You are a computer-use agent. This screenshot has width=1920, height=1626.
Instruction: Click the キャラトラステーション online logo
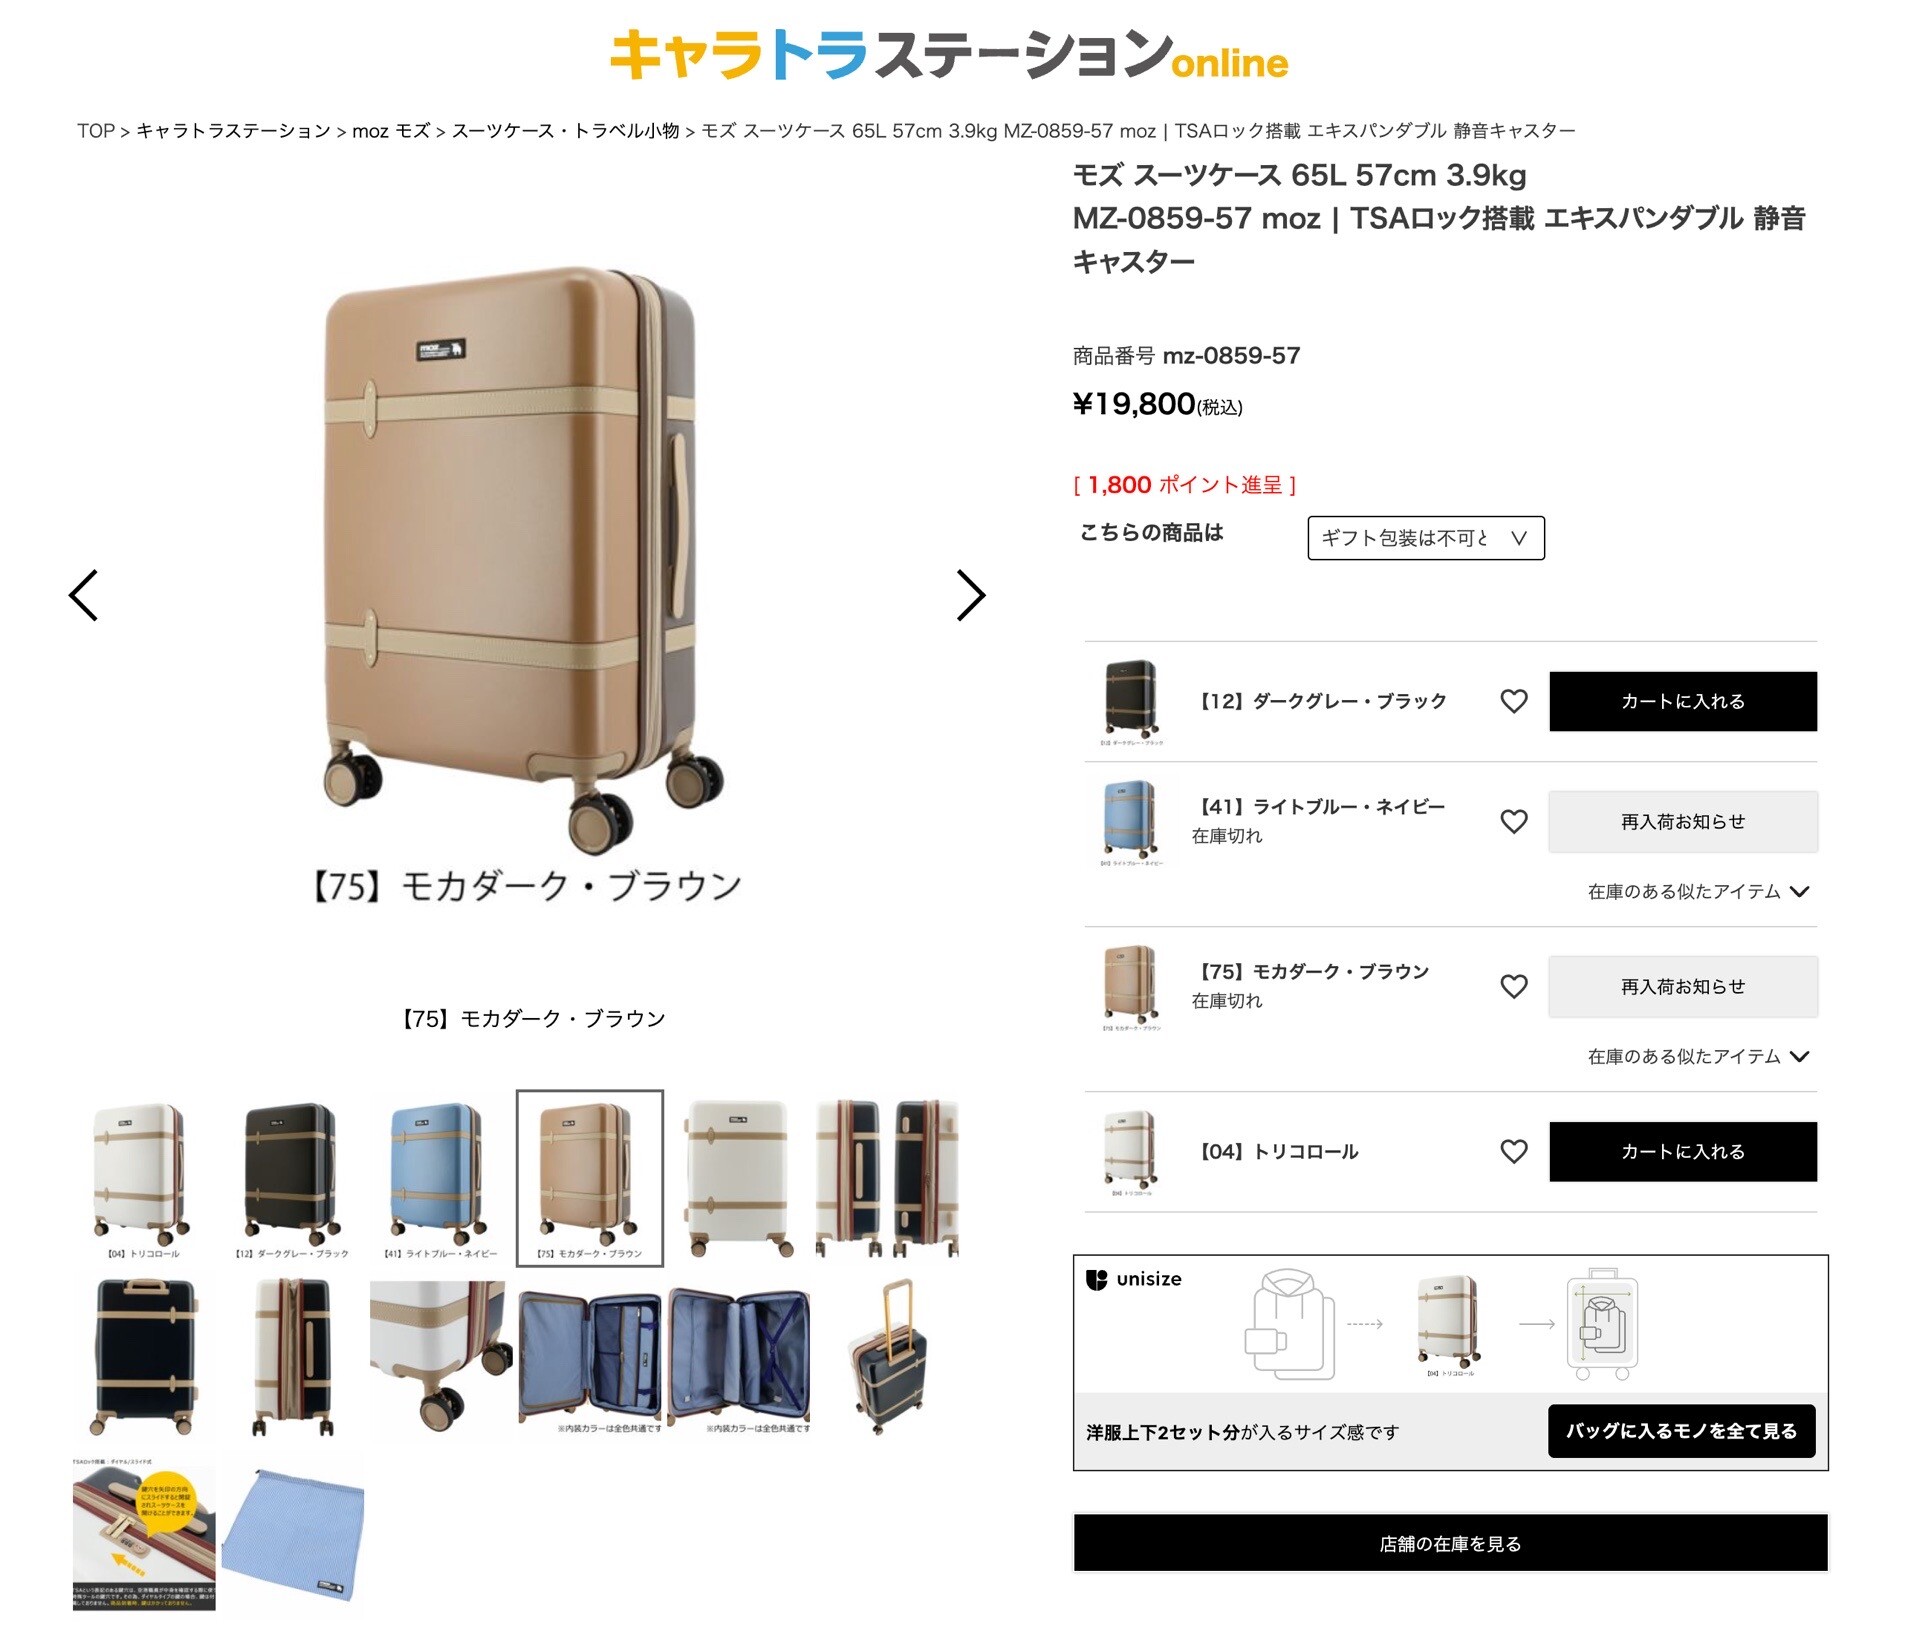coord(948,55)
